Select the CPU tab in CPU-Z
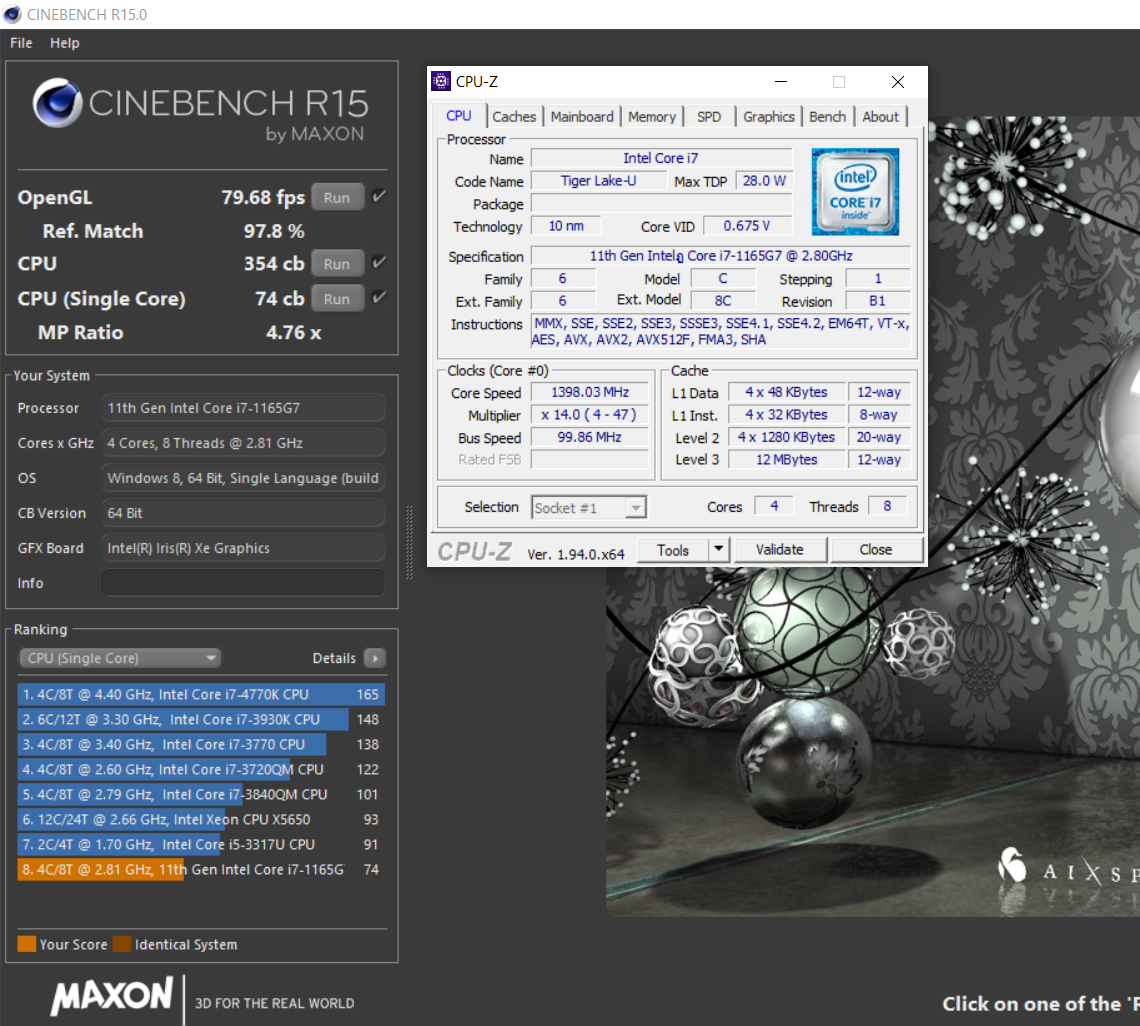Screen dimensions: 1140x1026 click(x=459, y=116)
